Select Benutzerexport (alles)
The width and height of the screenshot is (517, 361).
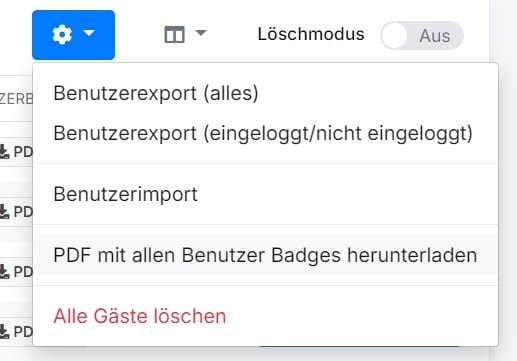[x=156, y=93]
